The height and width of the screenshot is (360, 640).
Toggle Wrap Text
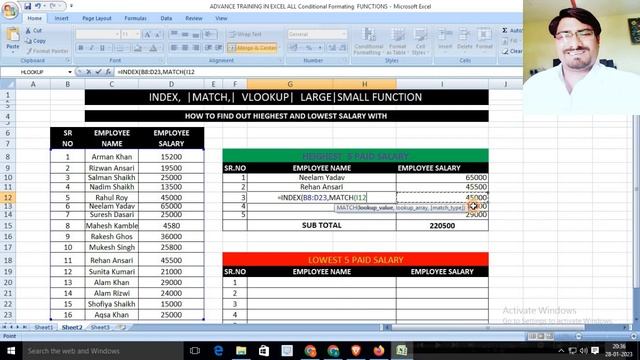click(245, 34)
